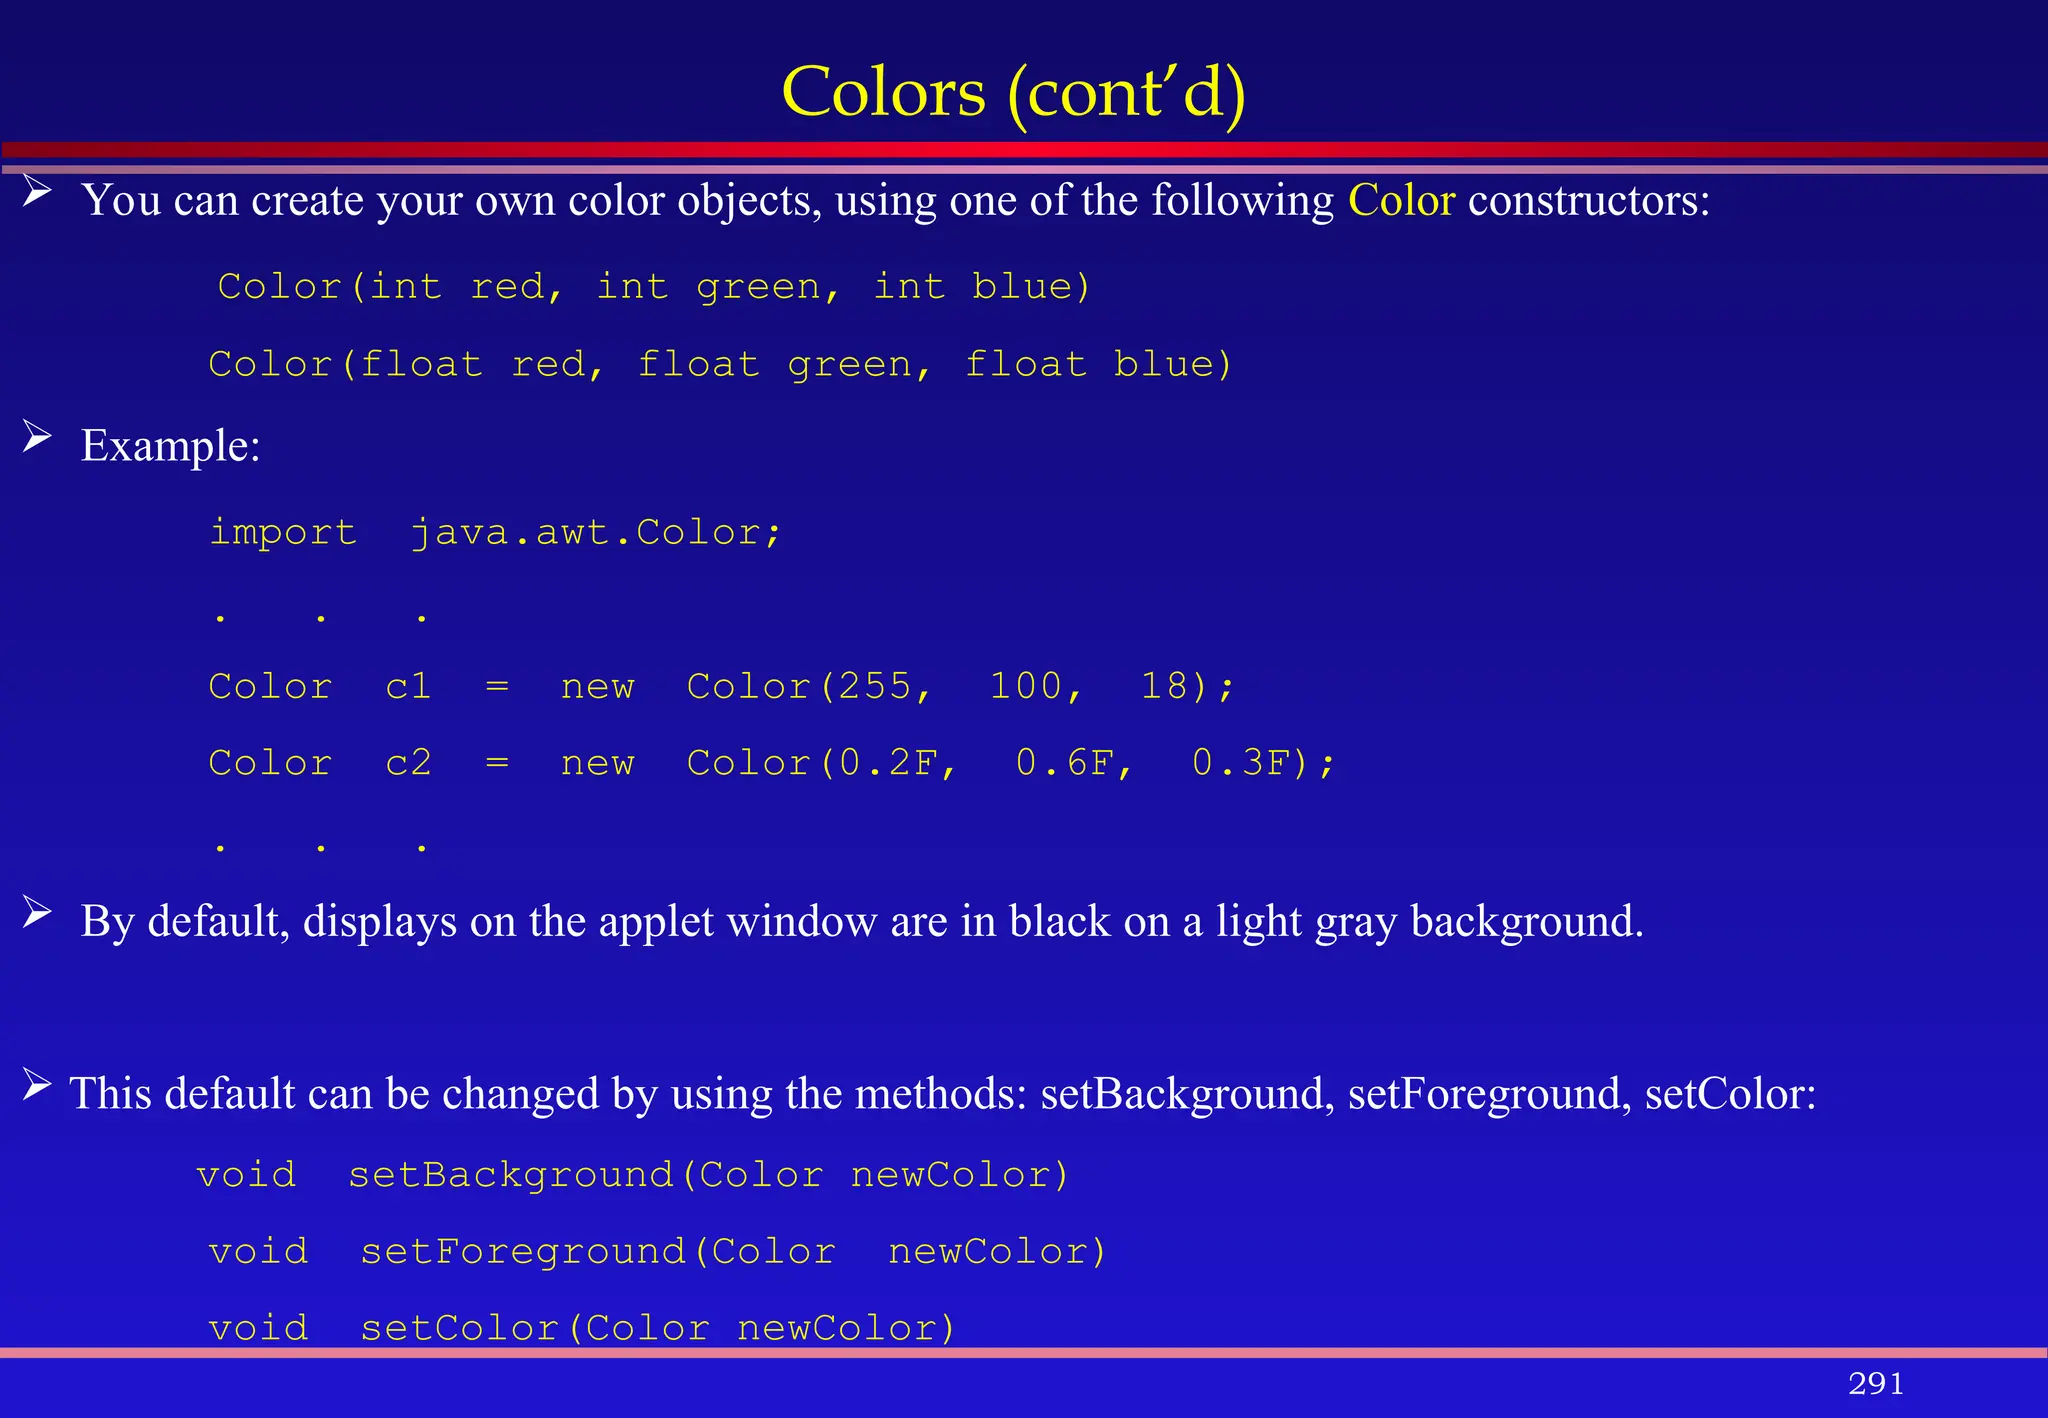The height and width of the screenshot is (1418, 2048).
Task: Click the ellipsis dots below the import line
Action: point(321,619)
